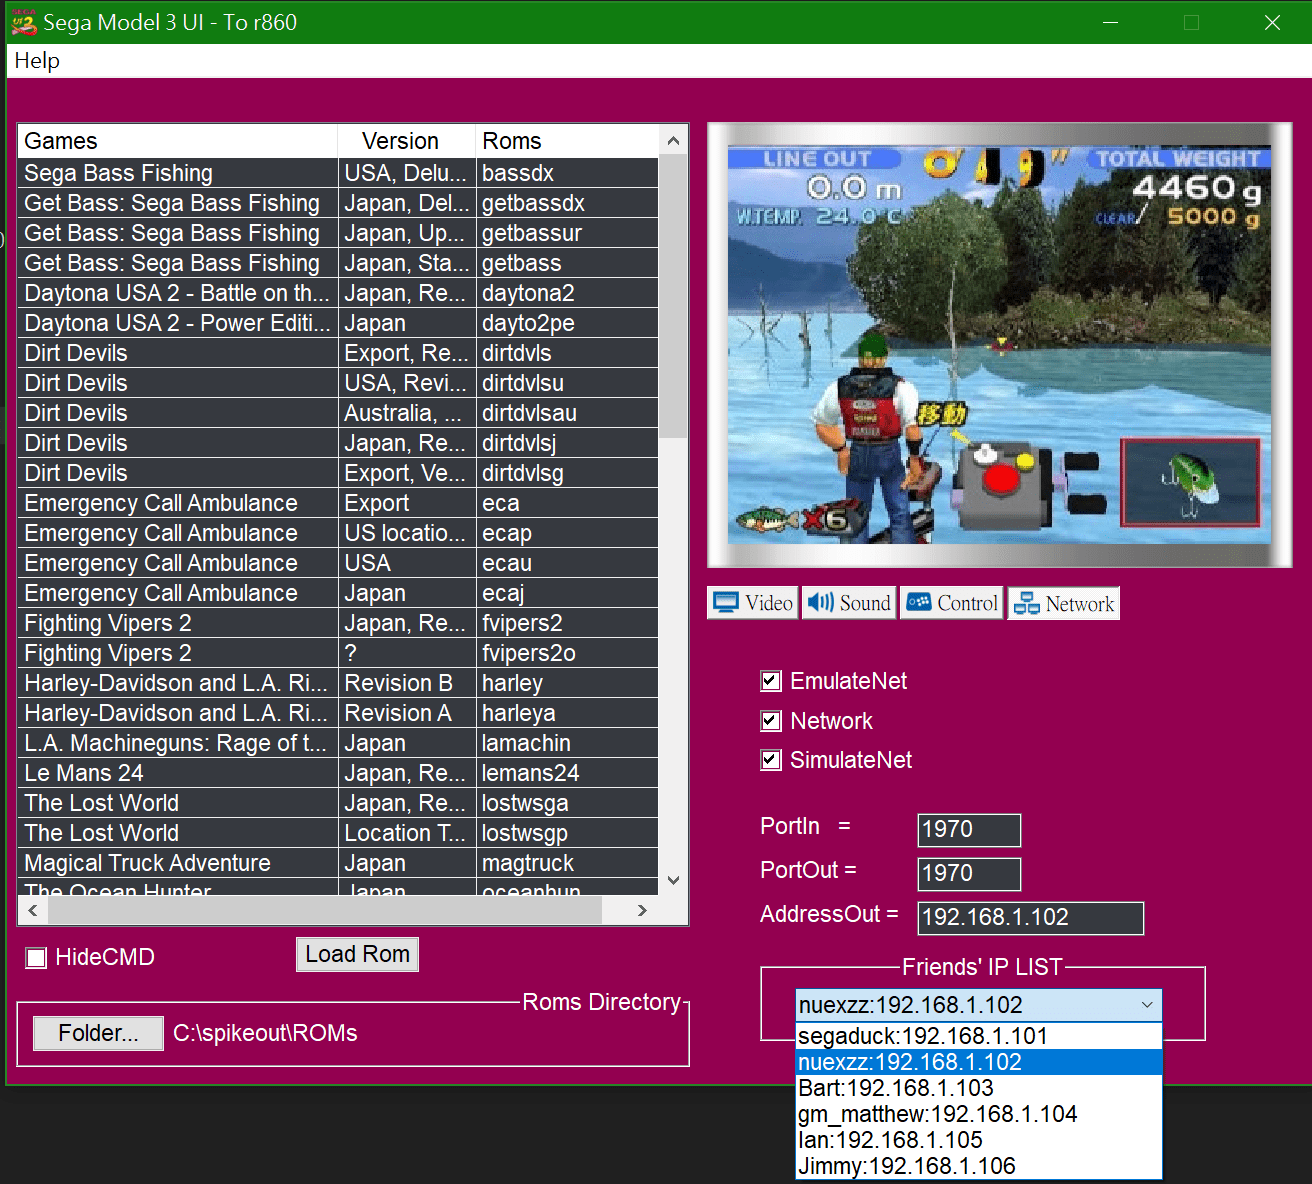Click the gamepad icon on Control tab
The height and width of the screenshot is (1184, 1312).
pyautogui.click(x=918, y=602)
